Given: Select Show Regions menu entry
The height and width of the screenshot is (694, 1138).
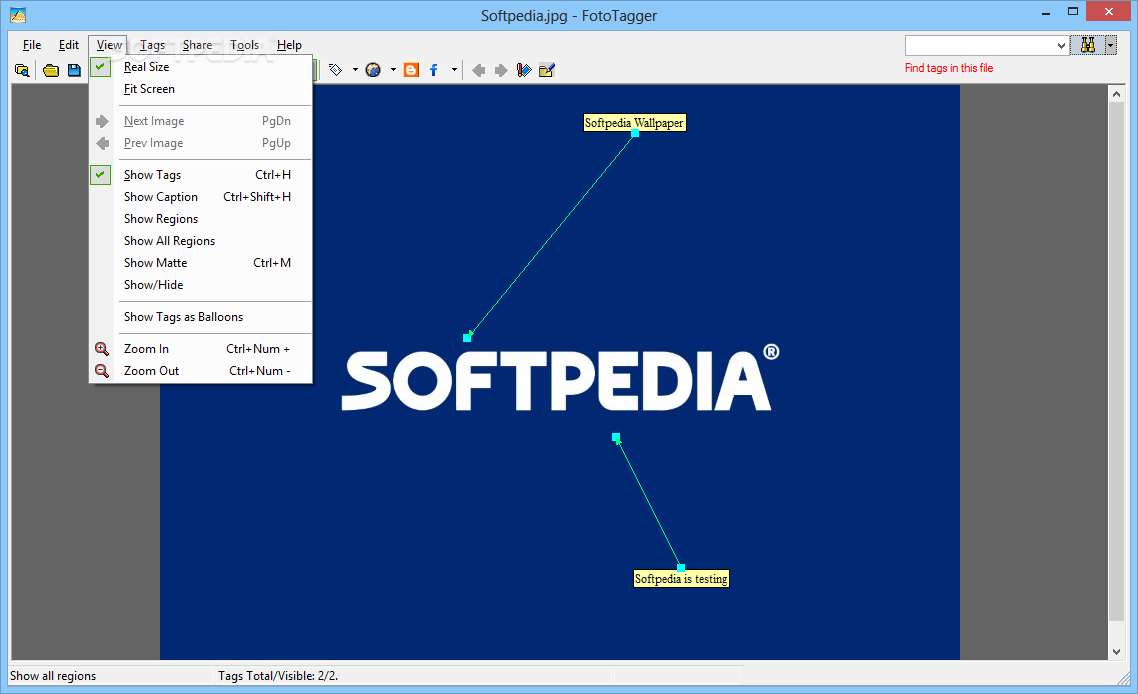Looking at the screenshot, I should click(201, 219).
